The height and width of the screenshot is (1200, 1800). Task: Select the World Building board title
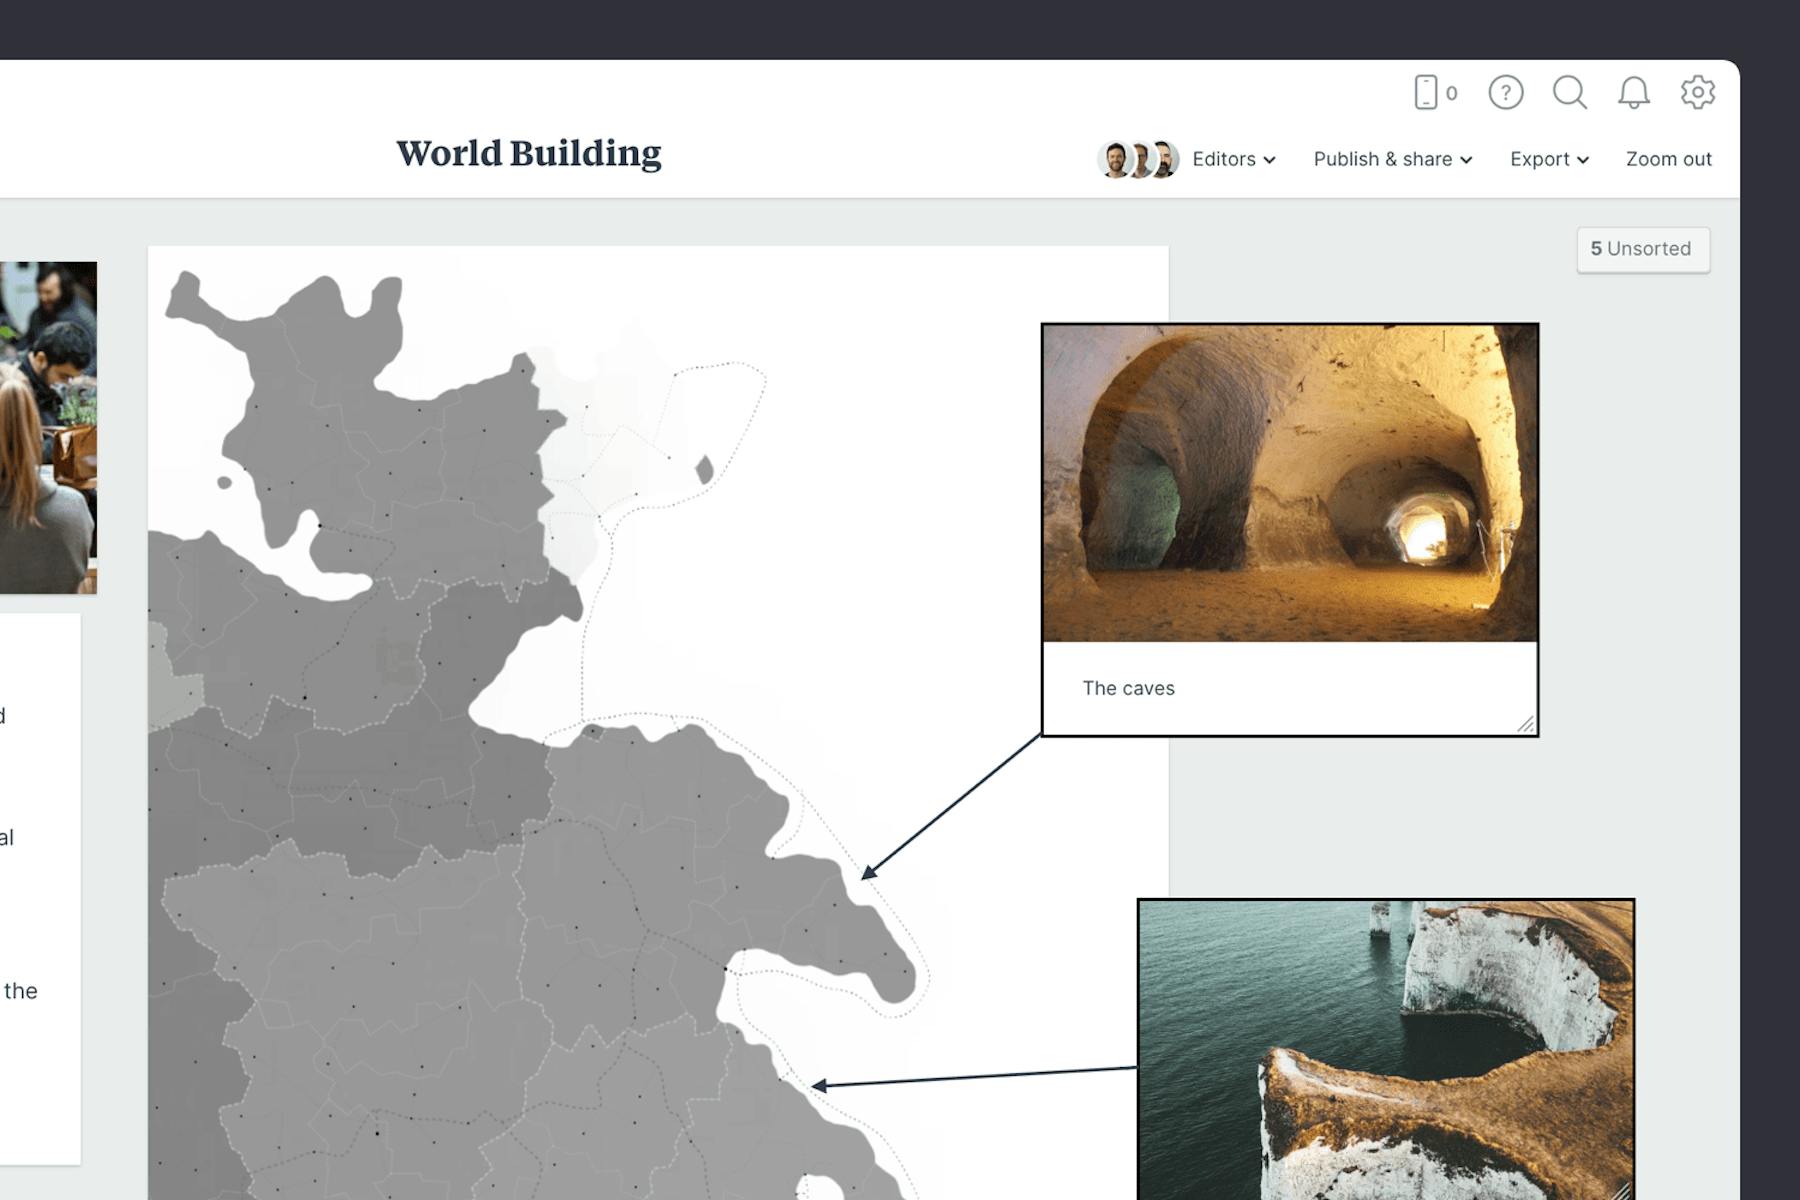[x=528, y=152]
